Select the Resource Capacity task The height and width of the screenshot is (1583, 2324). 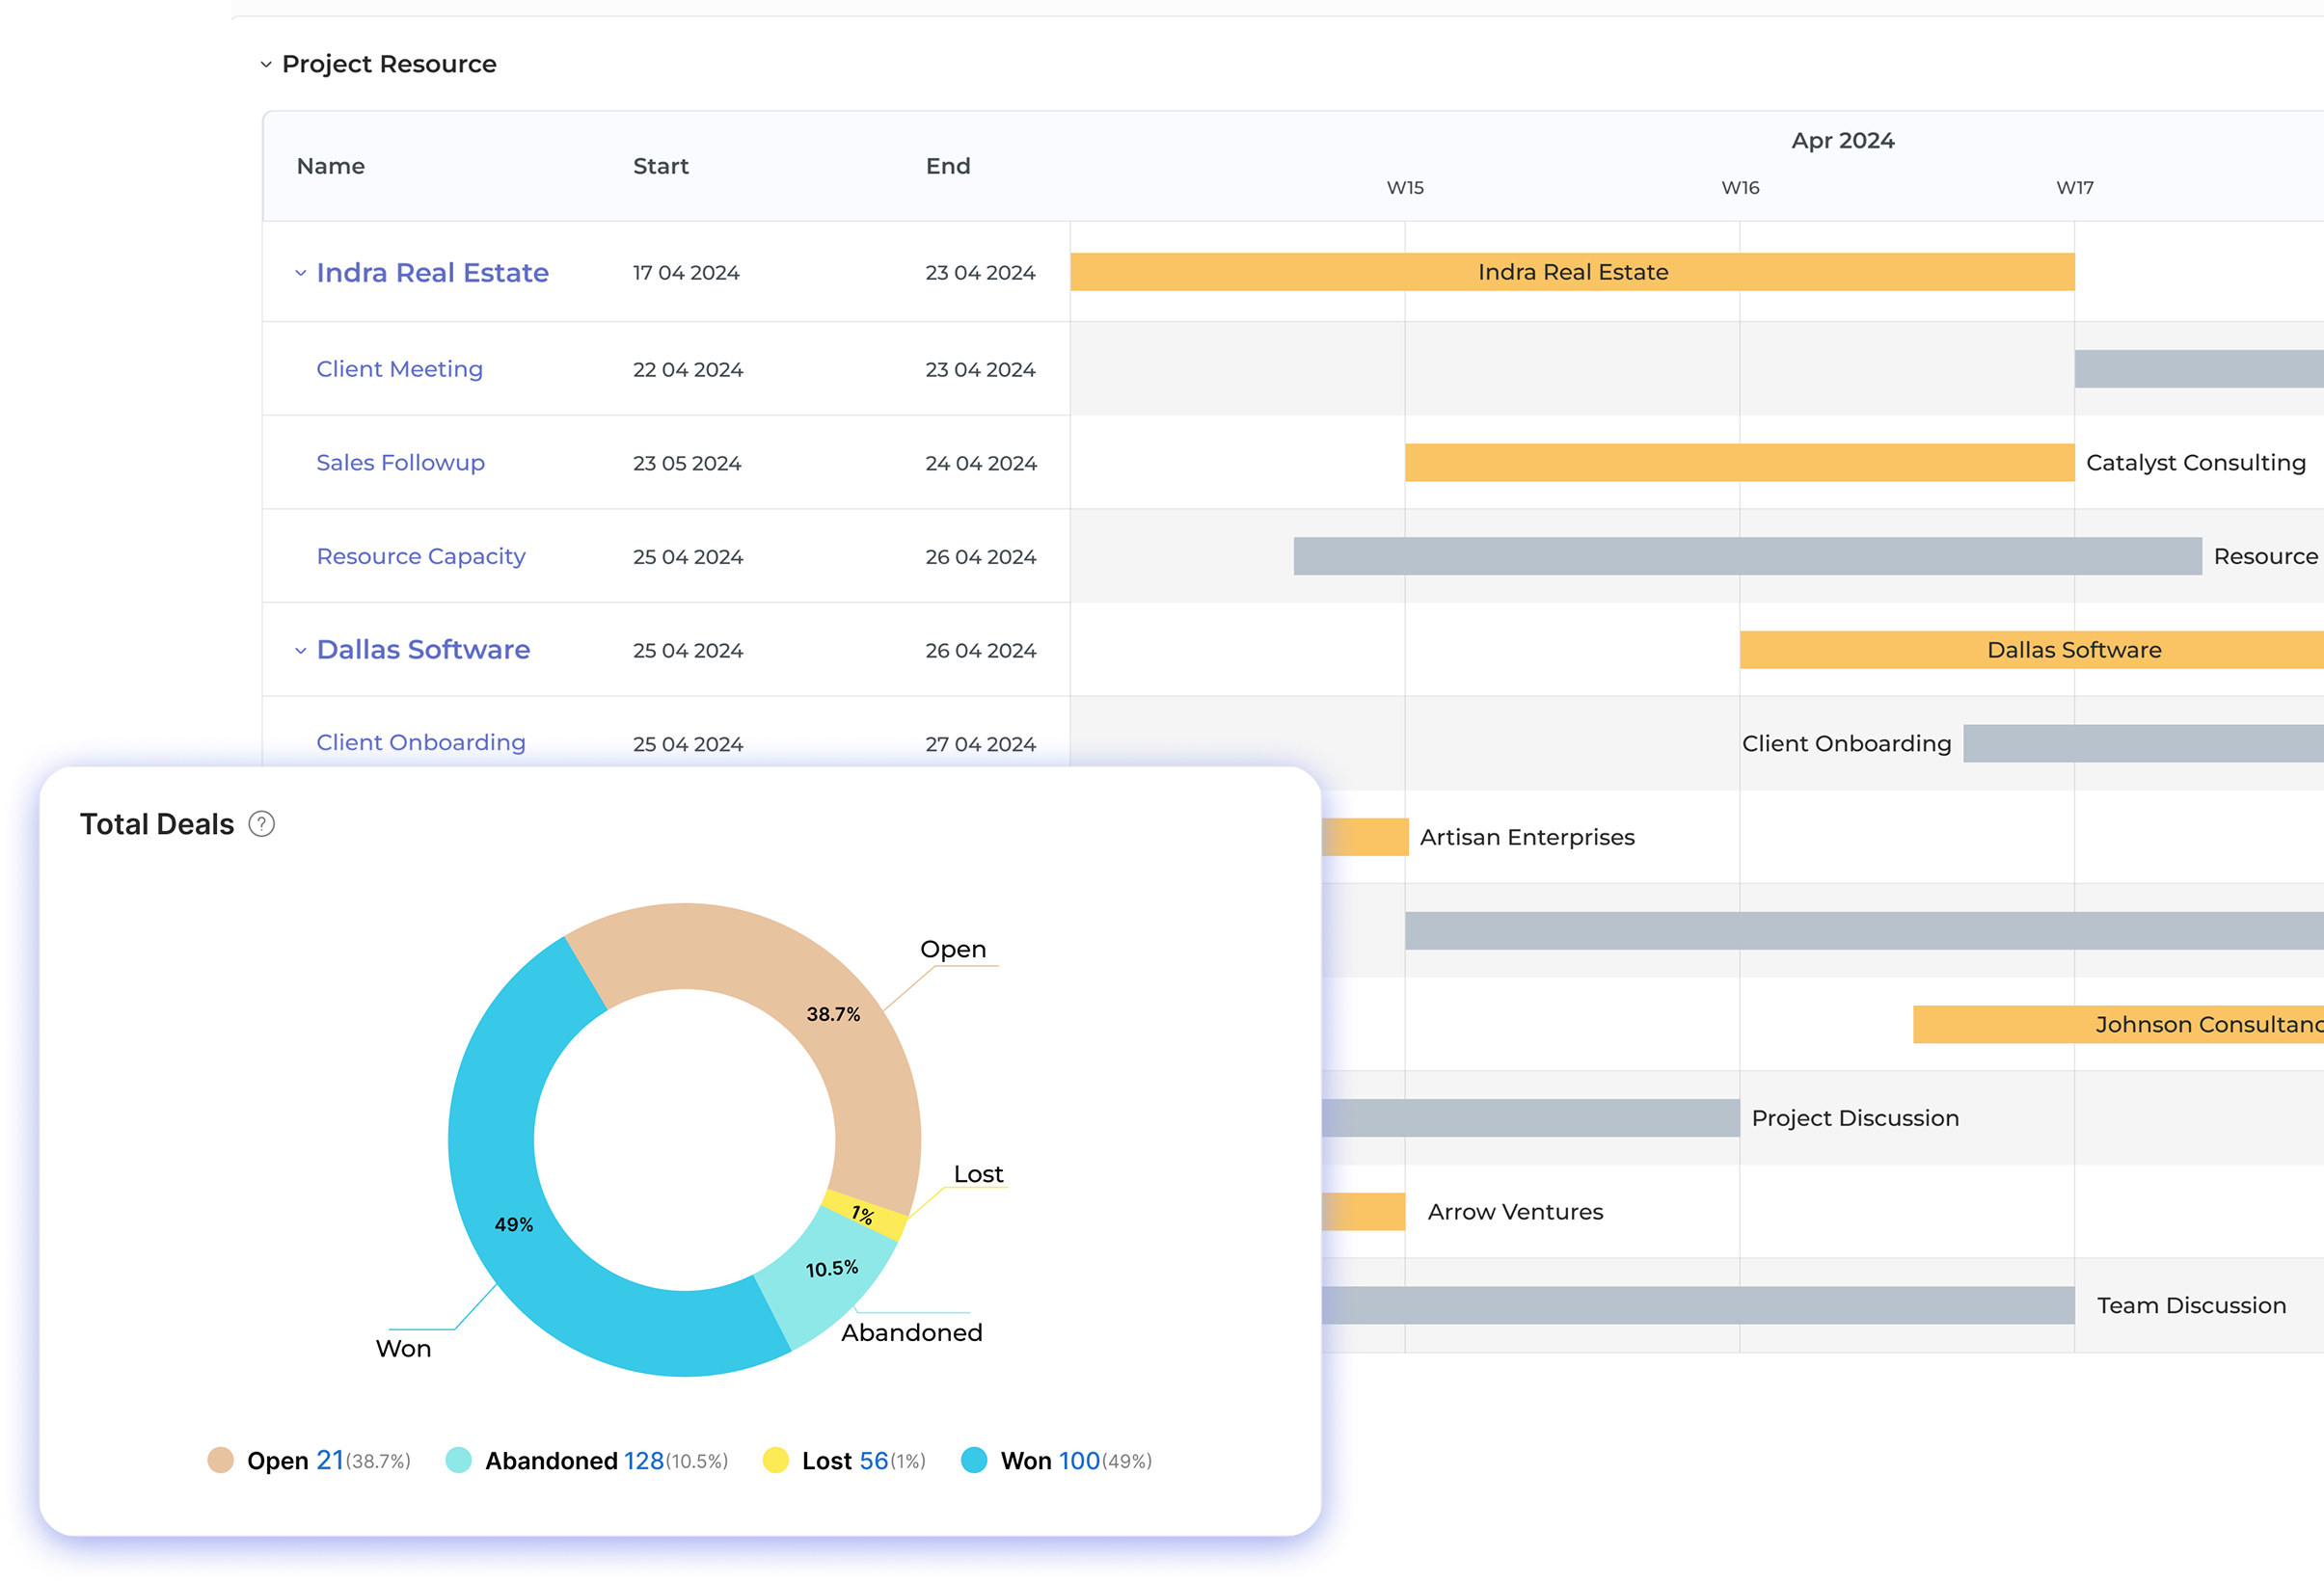[420, 556]
